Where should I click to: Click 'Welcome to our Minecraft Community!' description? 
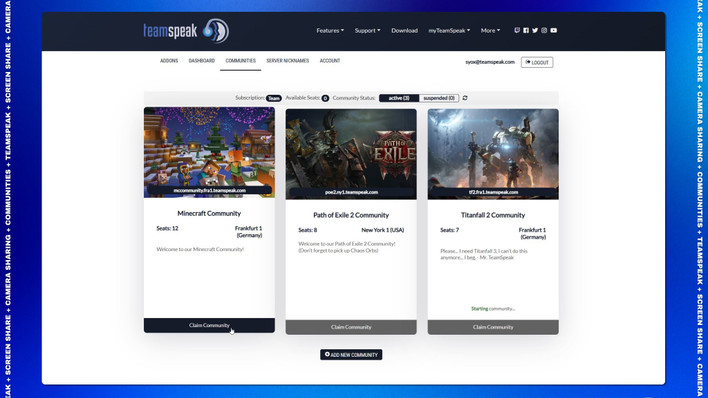pyautogui.click(x=200, y=249)
